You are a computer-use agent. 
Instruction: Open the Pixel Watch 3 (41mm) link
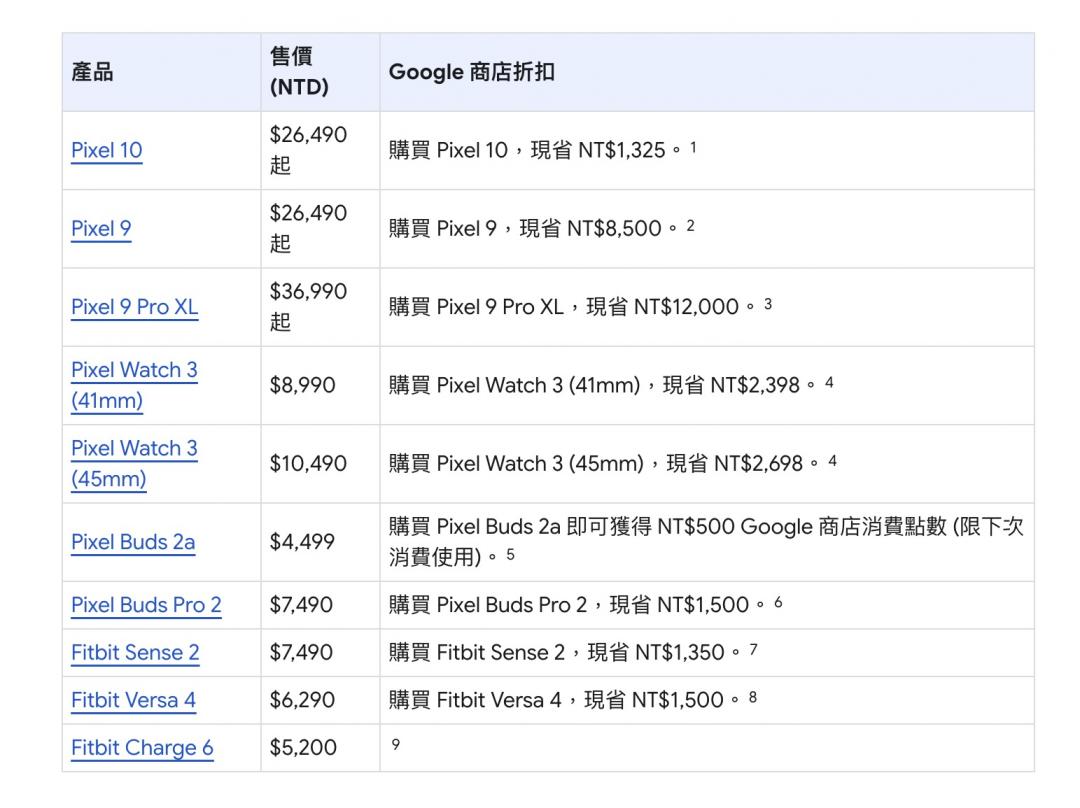134,384
